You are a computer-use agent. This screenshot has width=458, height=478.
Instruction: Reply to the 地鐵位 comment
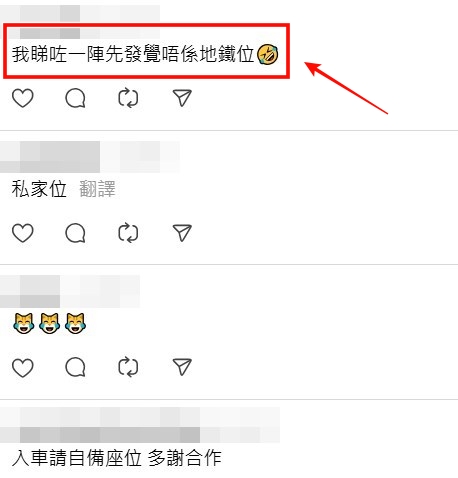coord(75,98)
